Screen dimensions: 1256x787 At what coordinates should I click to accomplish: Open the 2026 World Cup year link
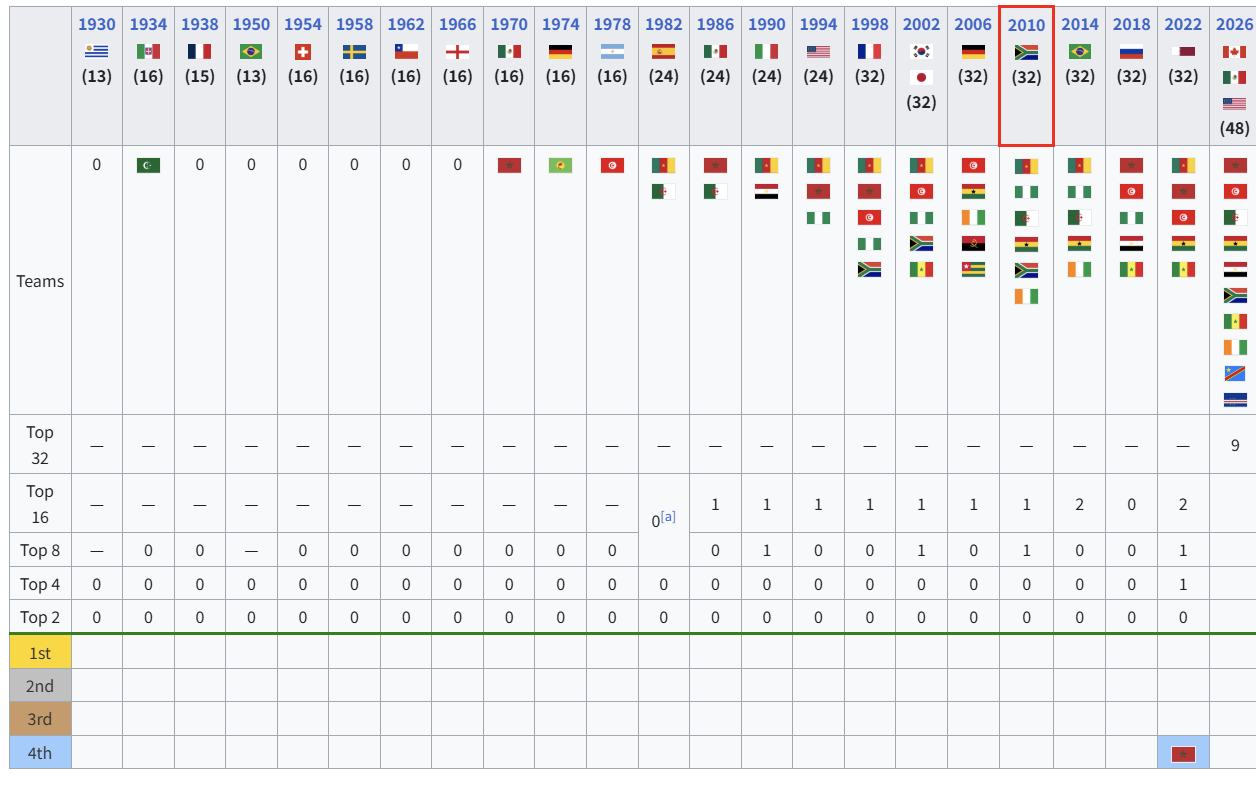(x=1235, y=24)
